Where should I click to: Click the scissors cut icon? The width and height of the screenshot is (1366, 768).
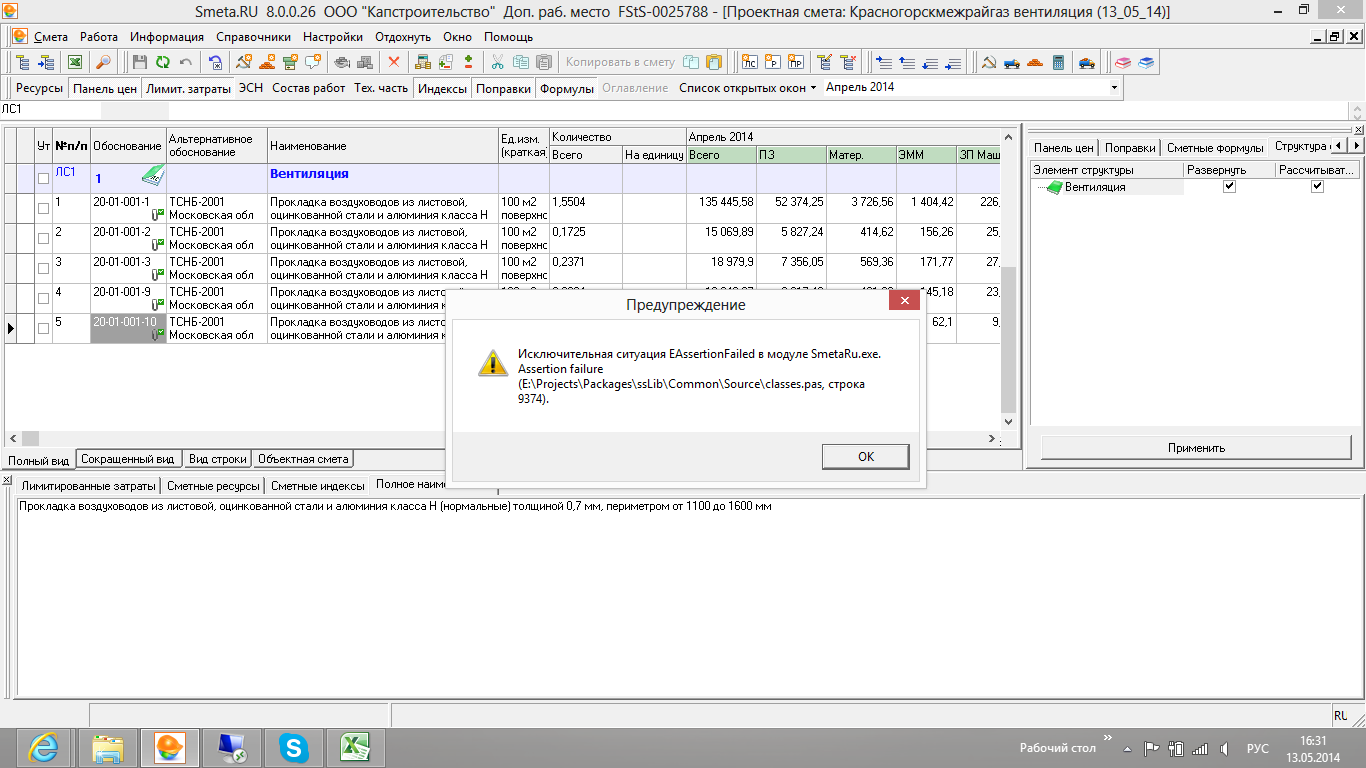(497, 62)
